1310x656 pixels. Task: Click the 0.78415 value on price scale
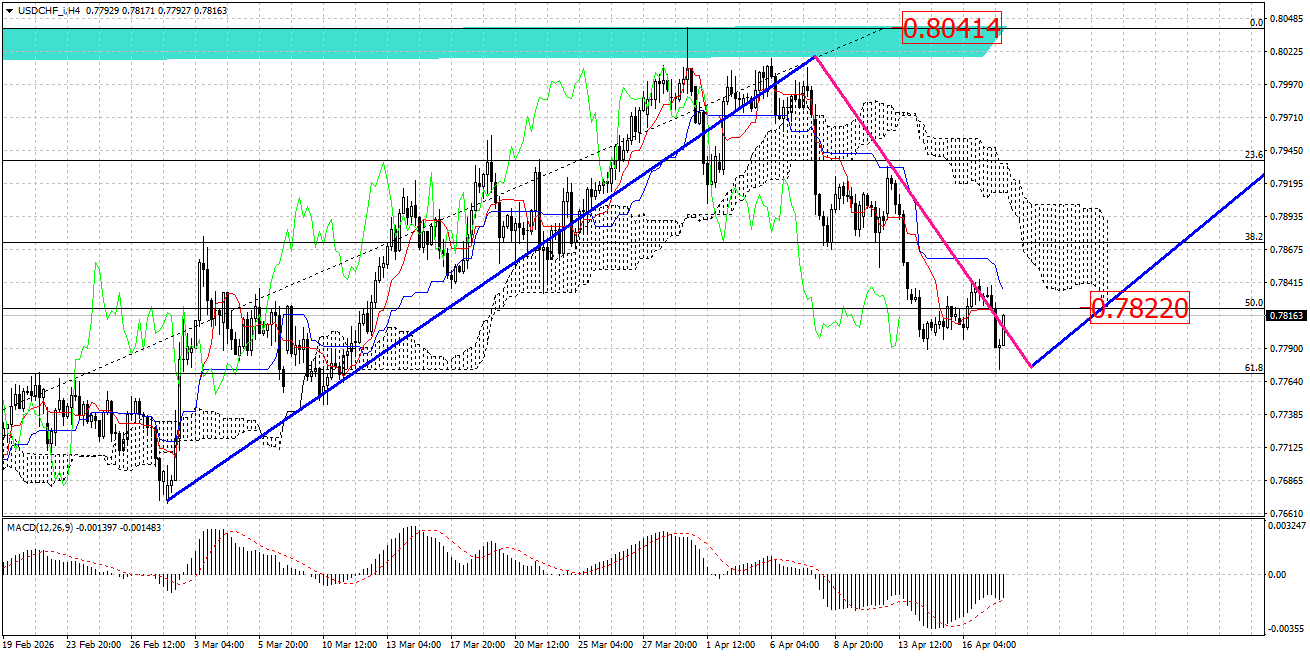tap(1284, 282)
